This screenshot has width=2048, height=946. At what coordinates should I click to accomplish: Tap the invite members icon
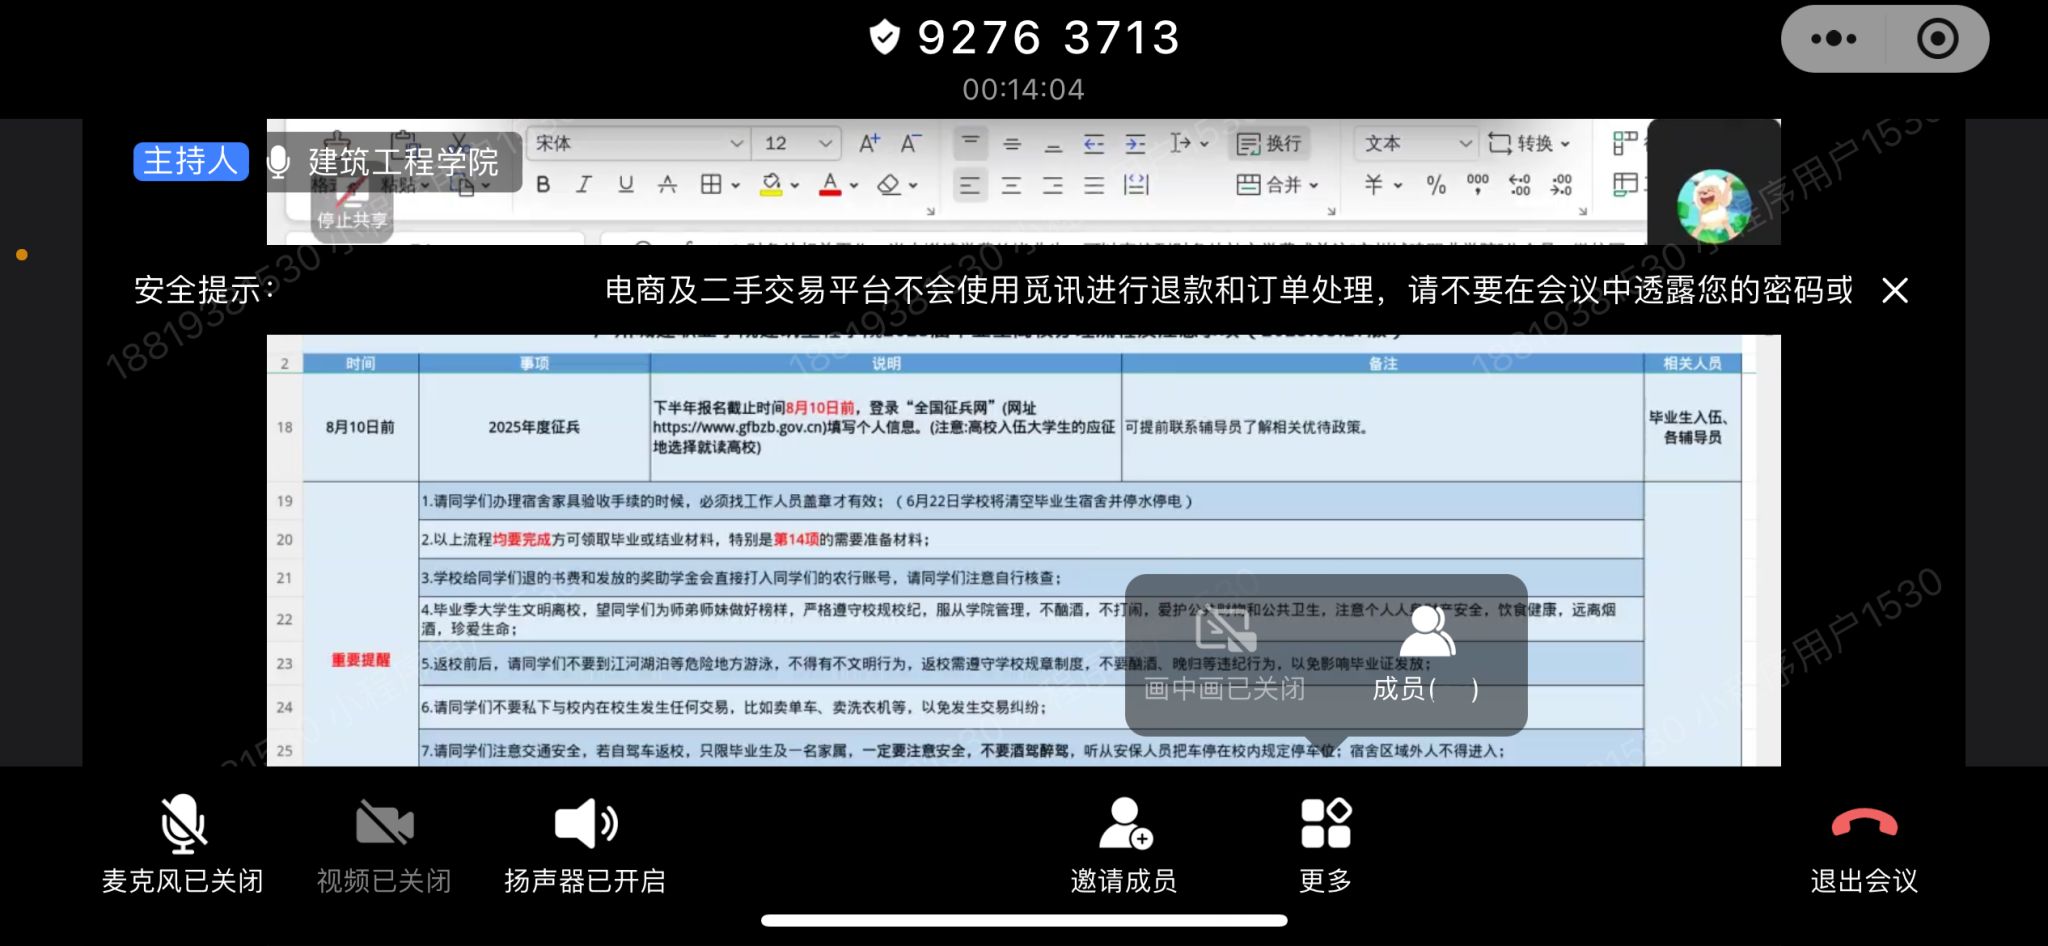(x=1124, y=825)
